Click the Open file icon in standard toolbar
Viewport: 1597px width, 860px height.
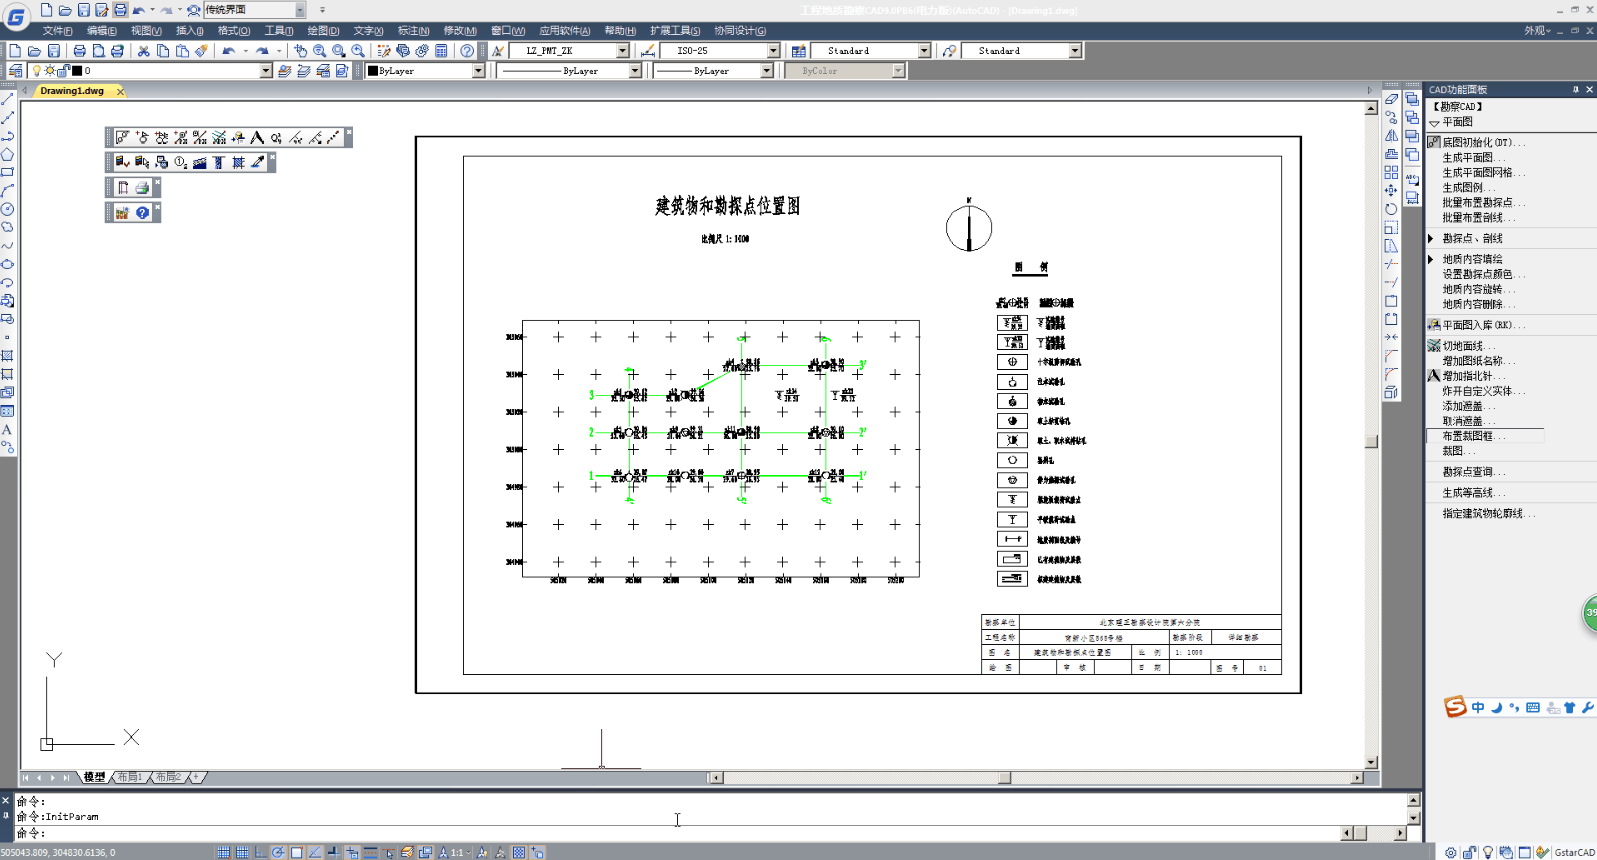34,51
